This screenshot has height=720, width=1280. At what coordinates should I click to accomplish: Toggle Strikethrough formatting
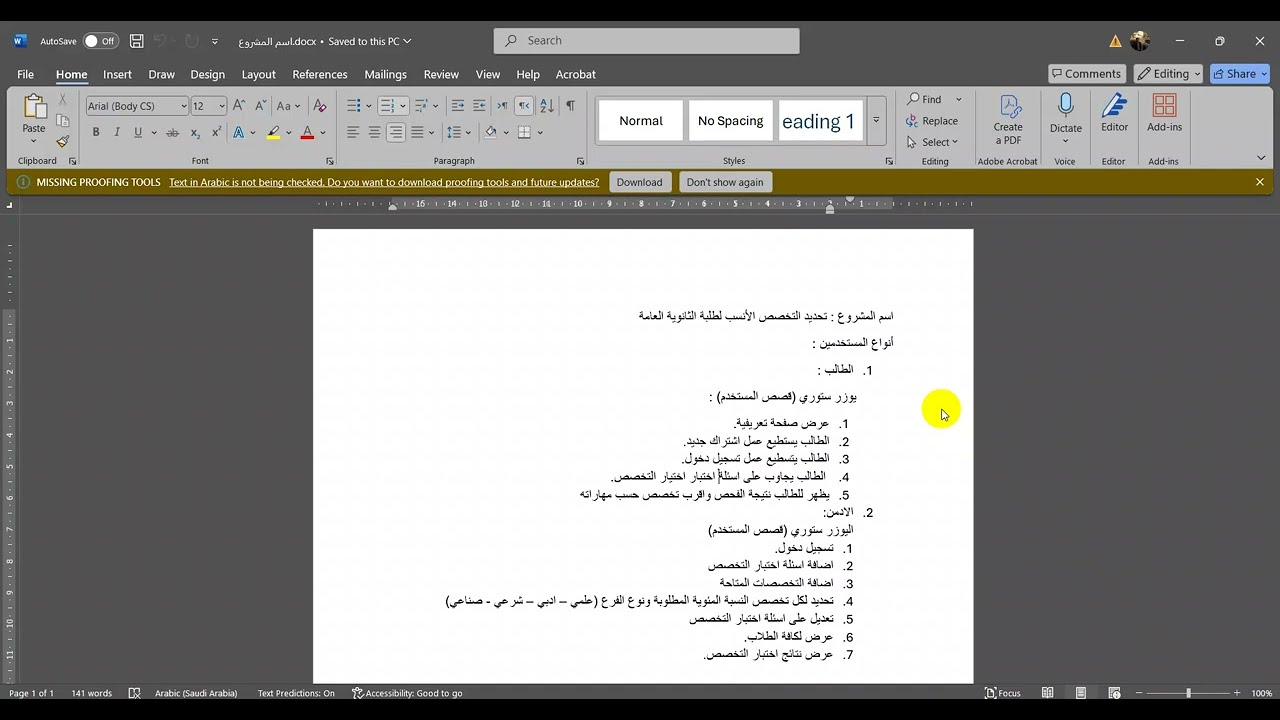click(173, 132)
